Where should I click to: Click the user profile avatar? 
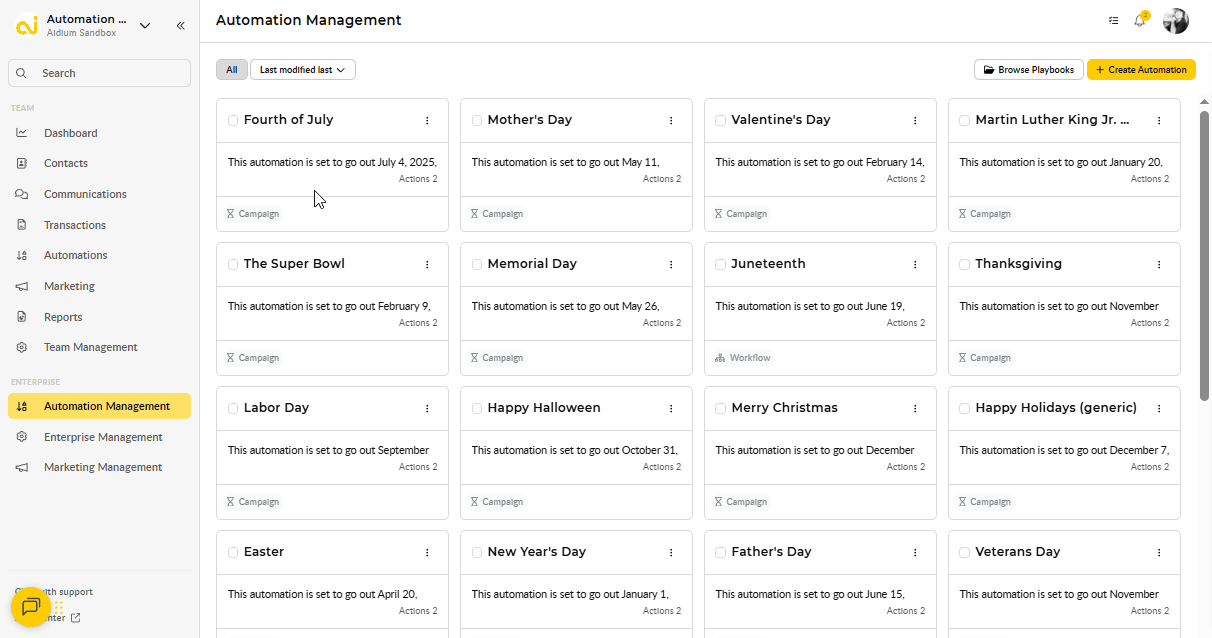1175,21
